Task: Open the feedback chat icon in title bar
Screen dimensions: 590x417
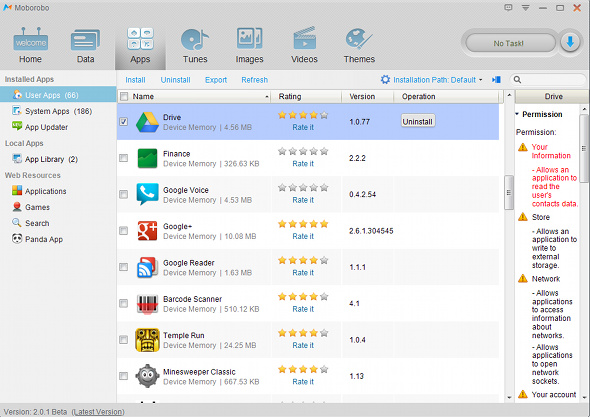Action: (508, 8)
